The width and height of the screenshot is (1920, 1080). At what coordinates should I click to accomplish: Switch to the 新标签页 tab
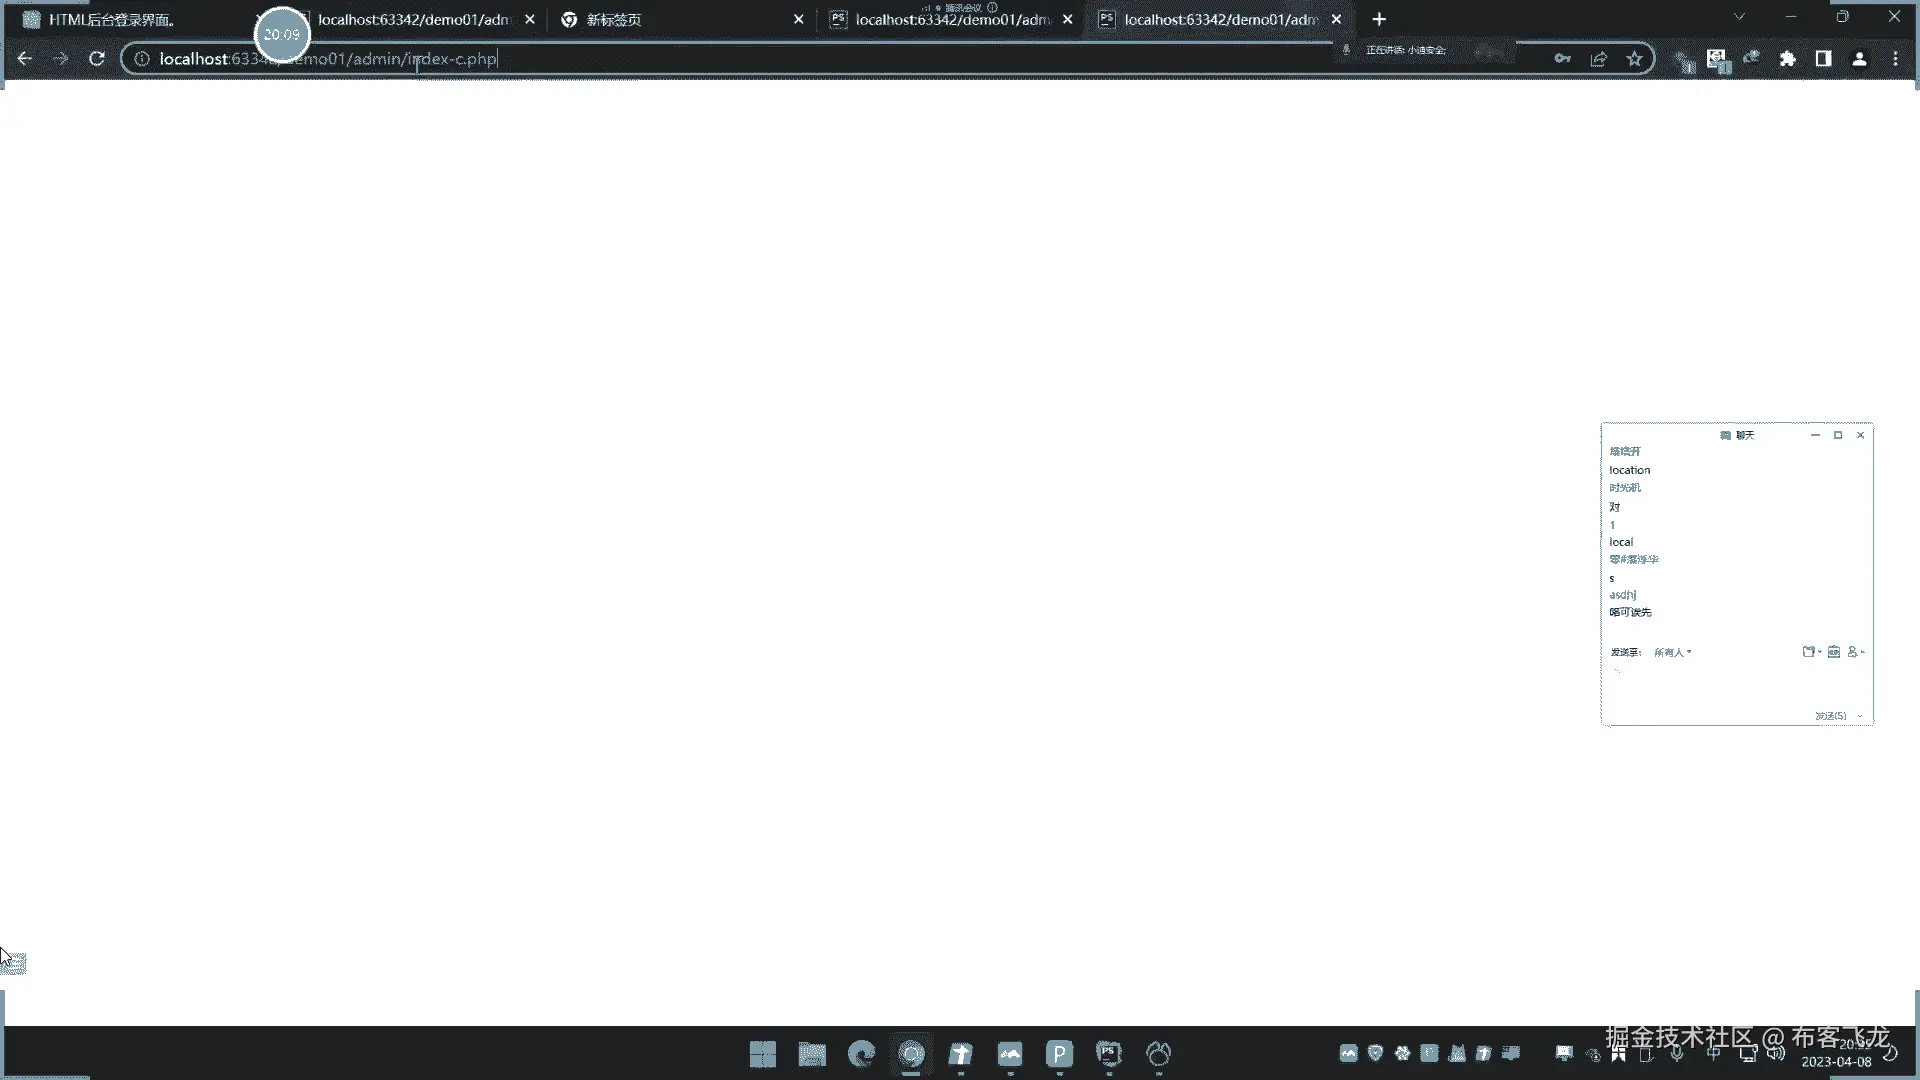point(614,20)
